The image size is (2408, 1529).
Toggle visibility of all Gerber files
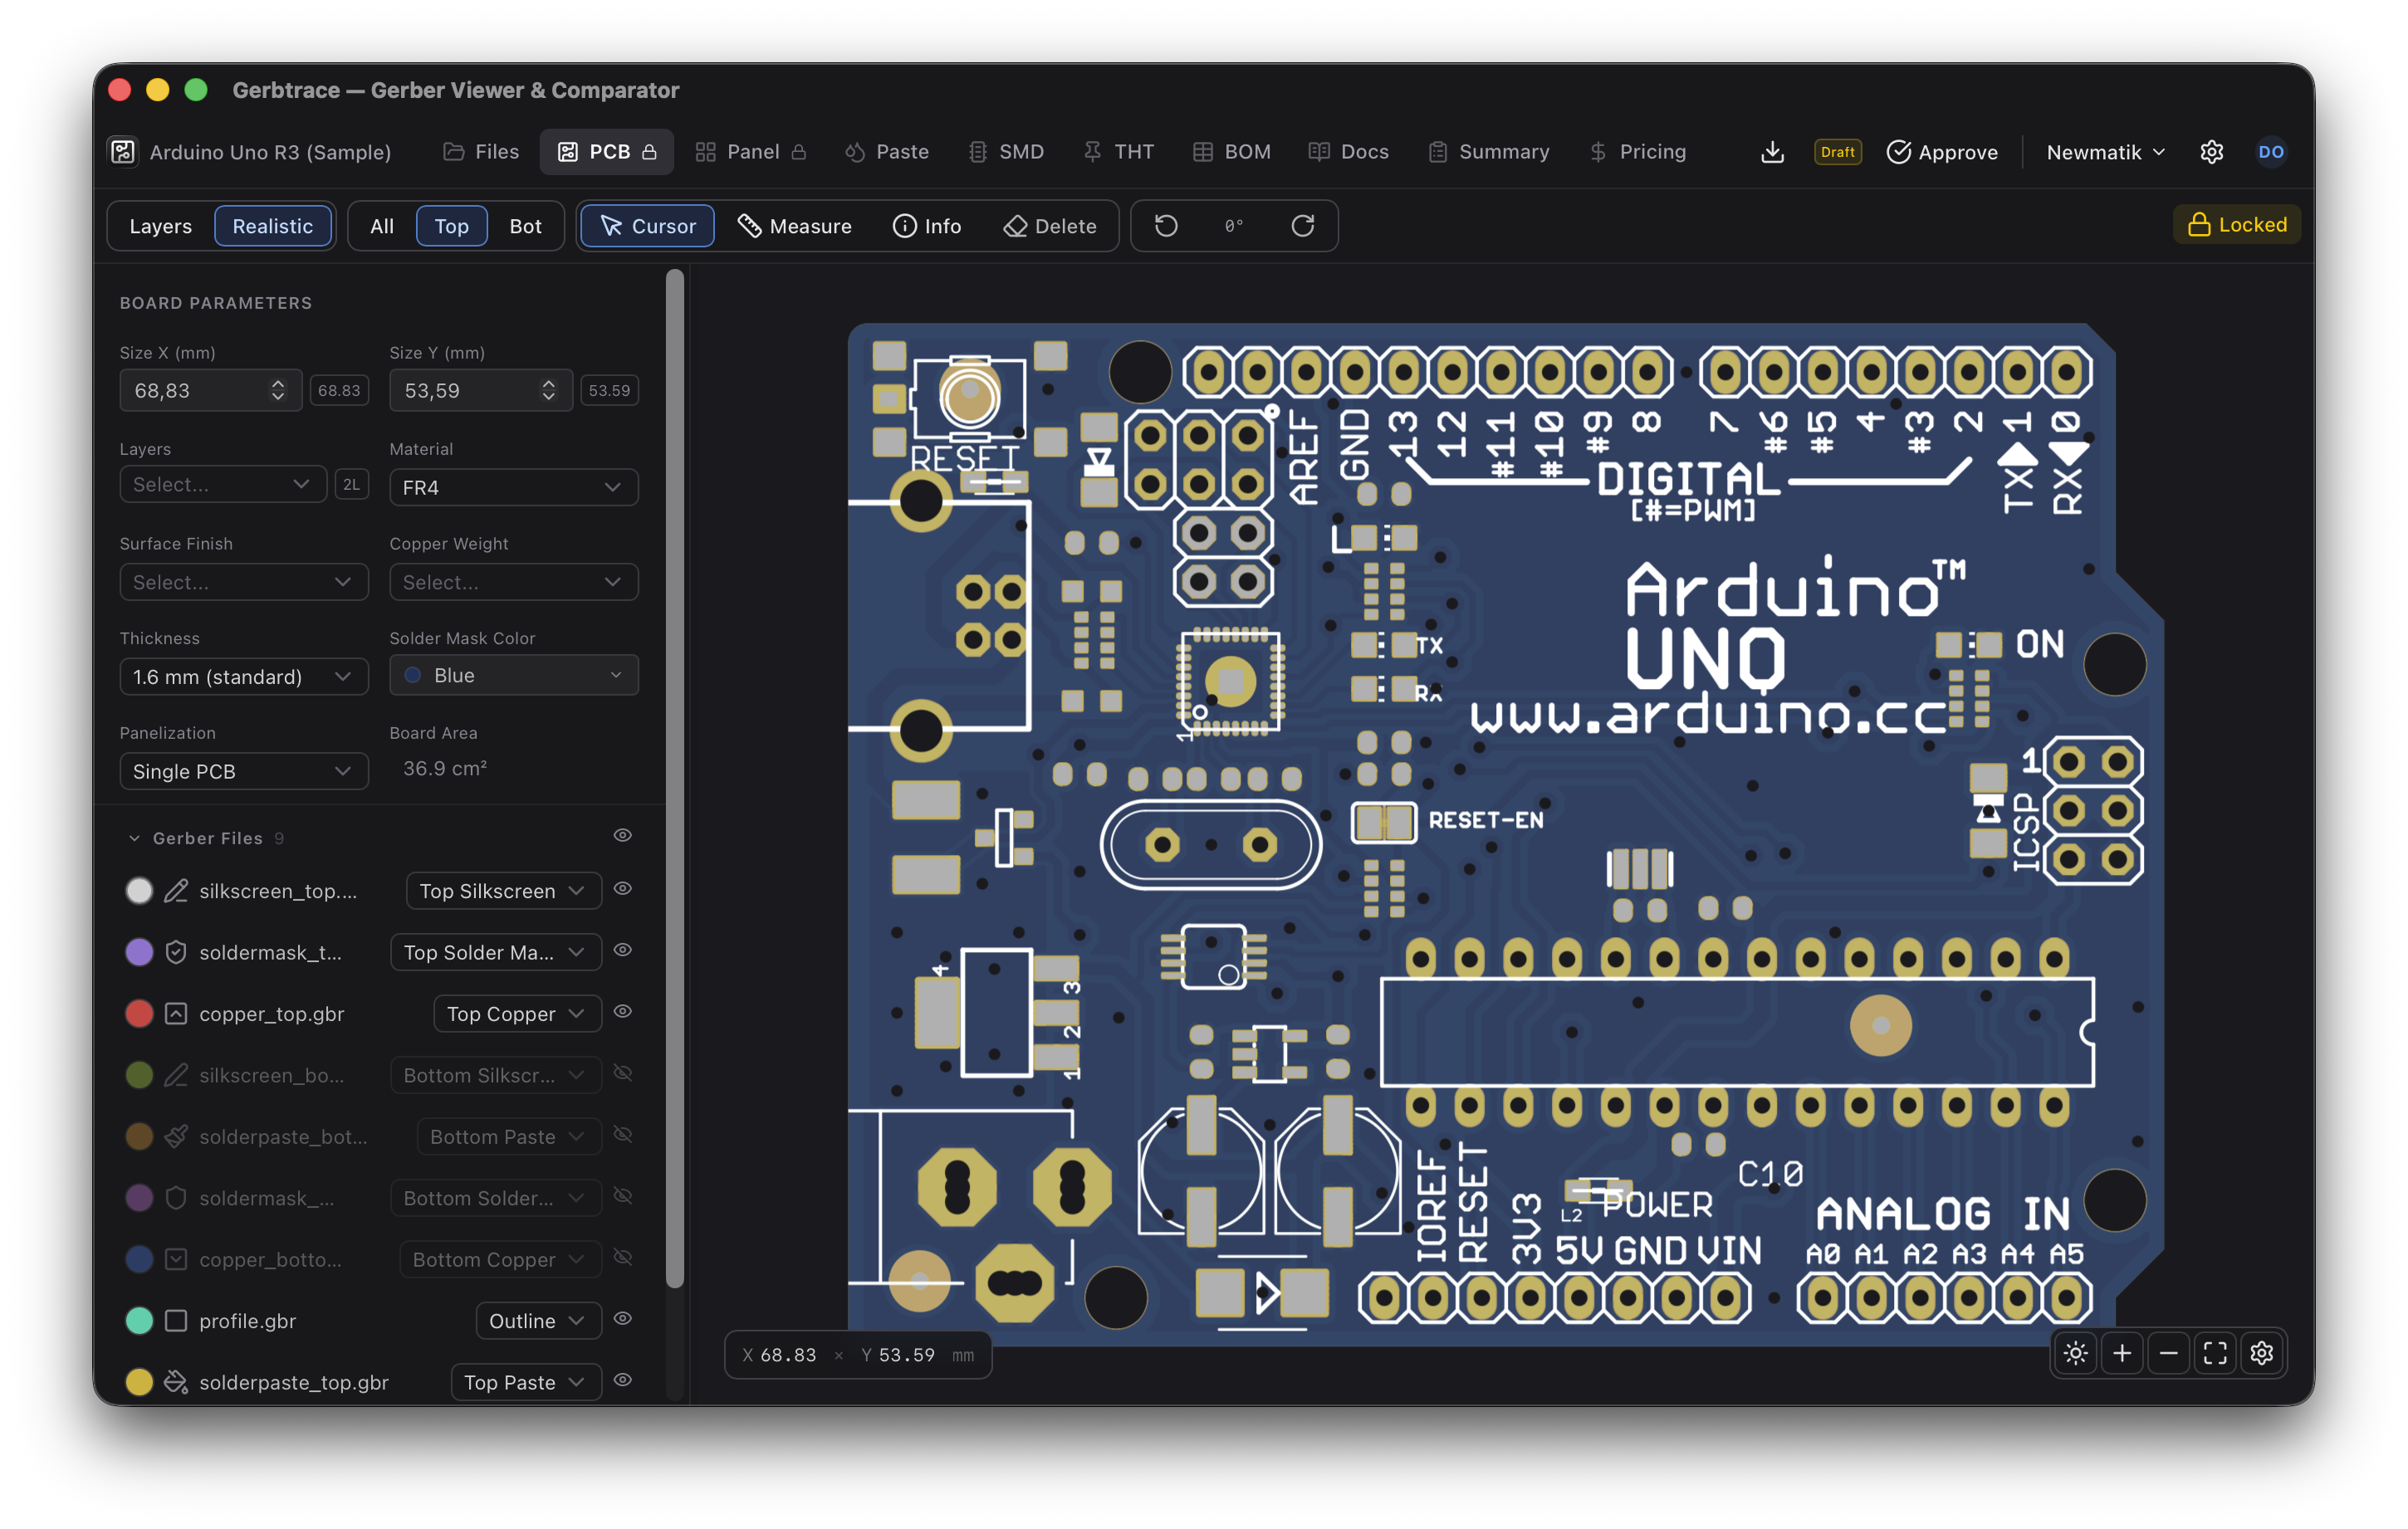coord(622,835)
